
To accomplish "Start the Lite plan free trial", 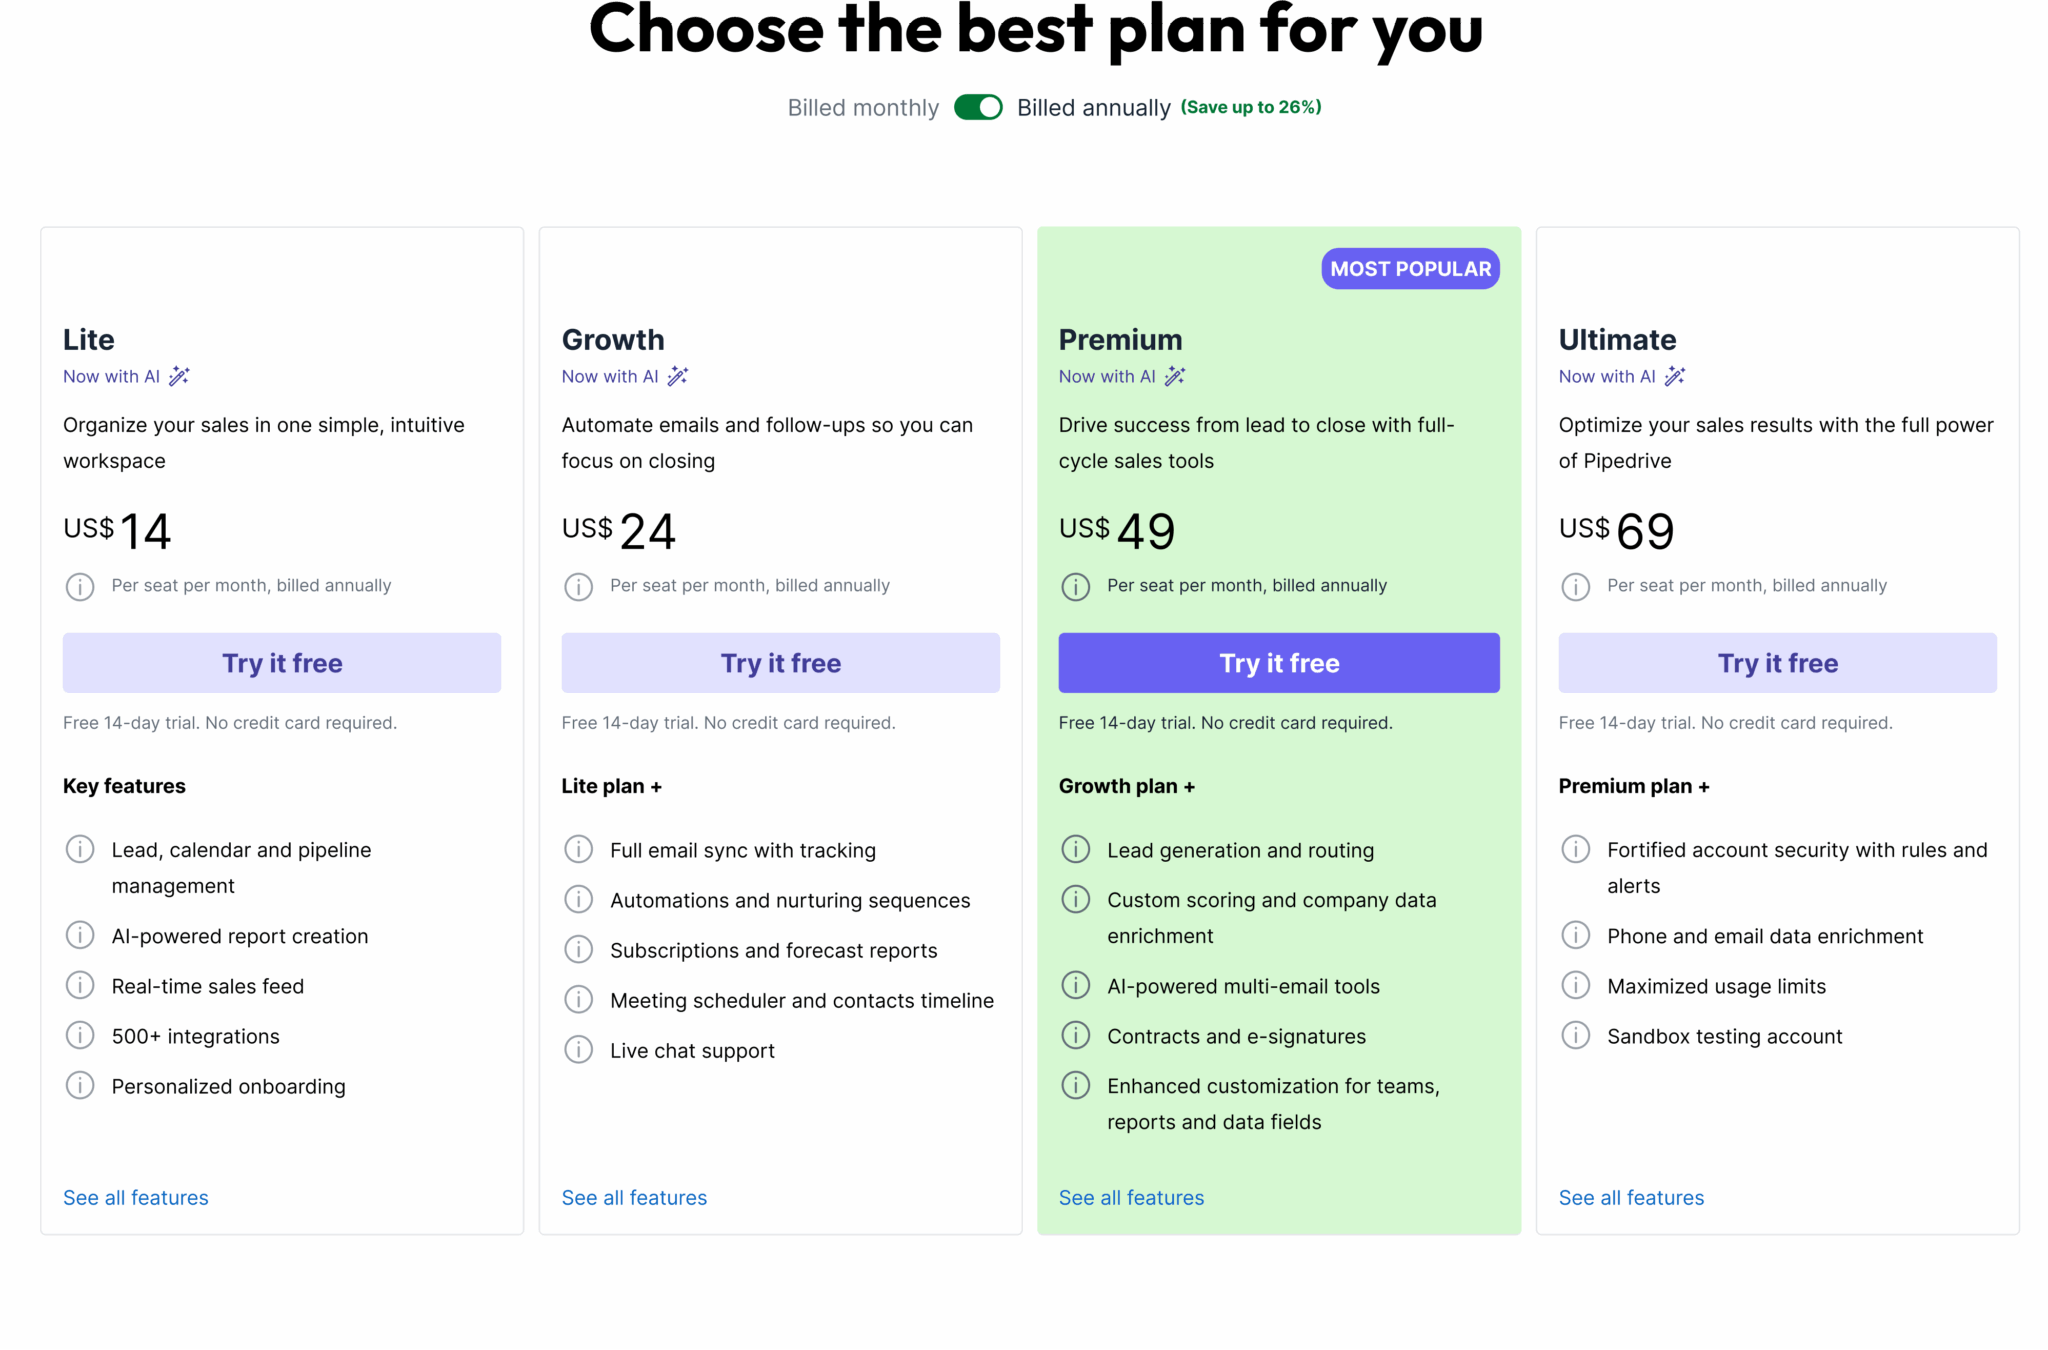I will point(282,663).
